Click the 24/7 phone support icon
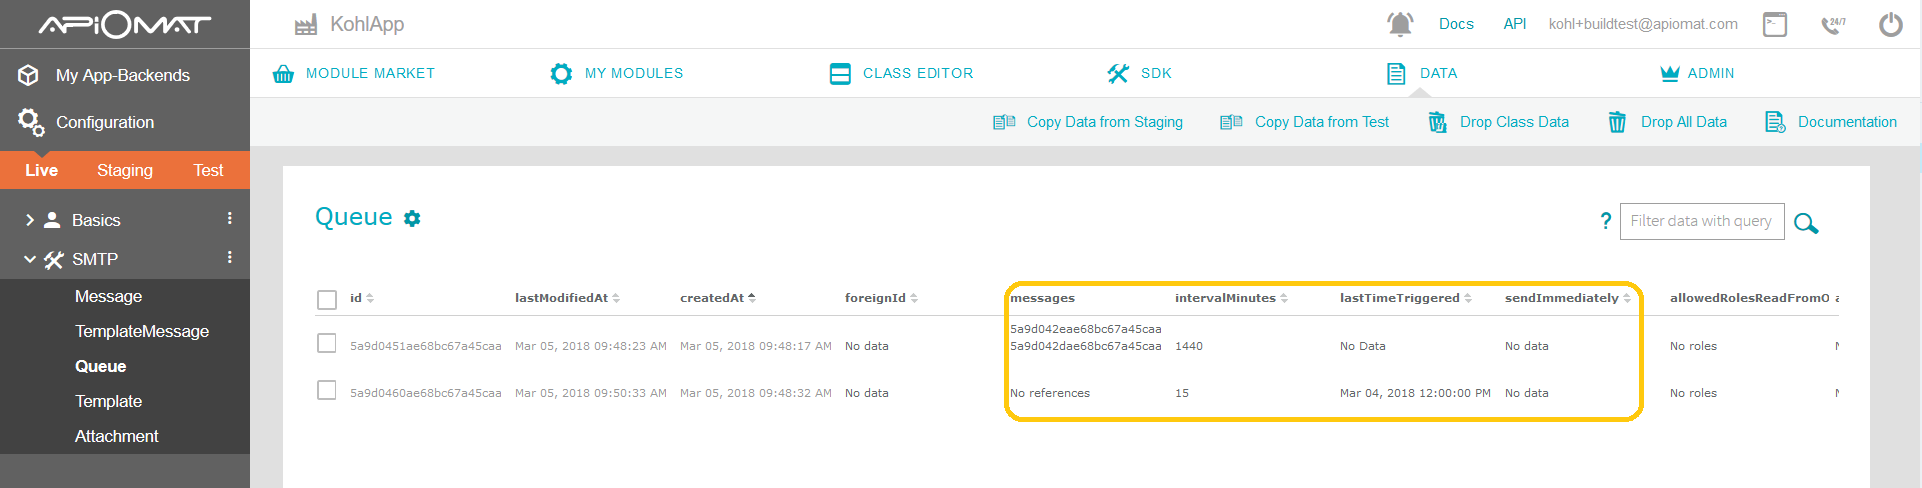This screenshot has width=1922, height=488. pyautogui.click(x=1832, y=24)
